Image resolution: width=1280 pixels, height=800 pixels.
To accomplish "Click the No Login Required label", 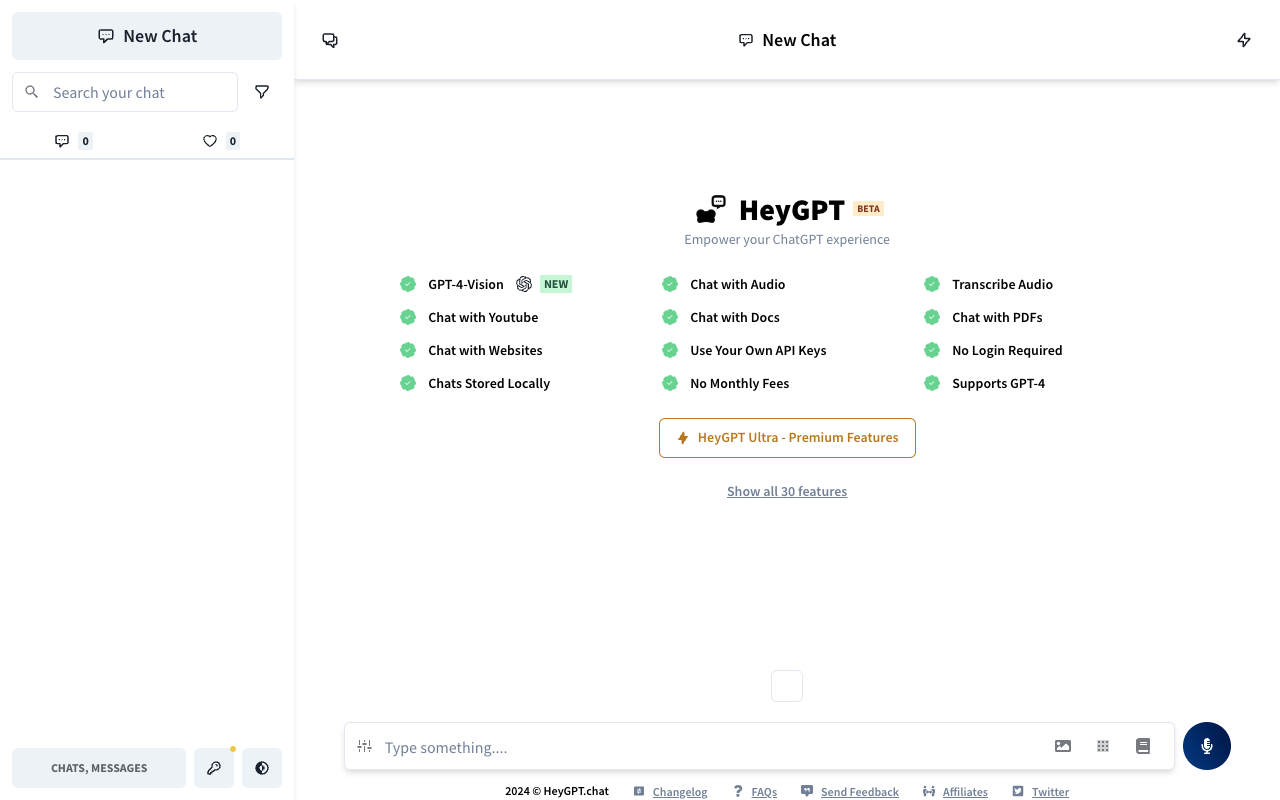I will click(1007, 350).
